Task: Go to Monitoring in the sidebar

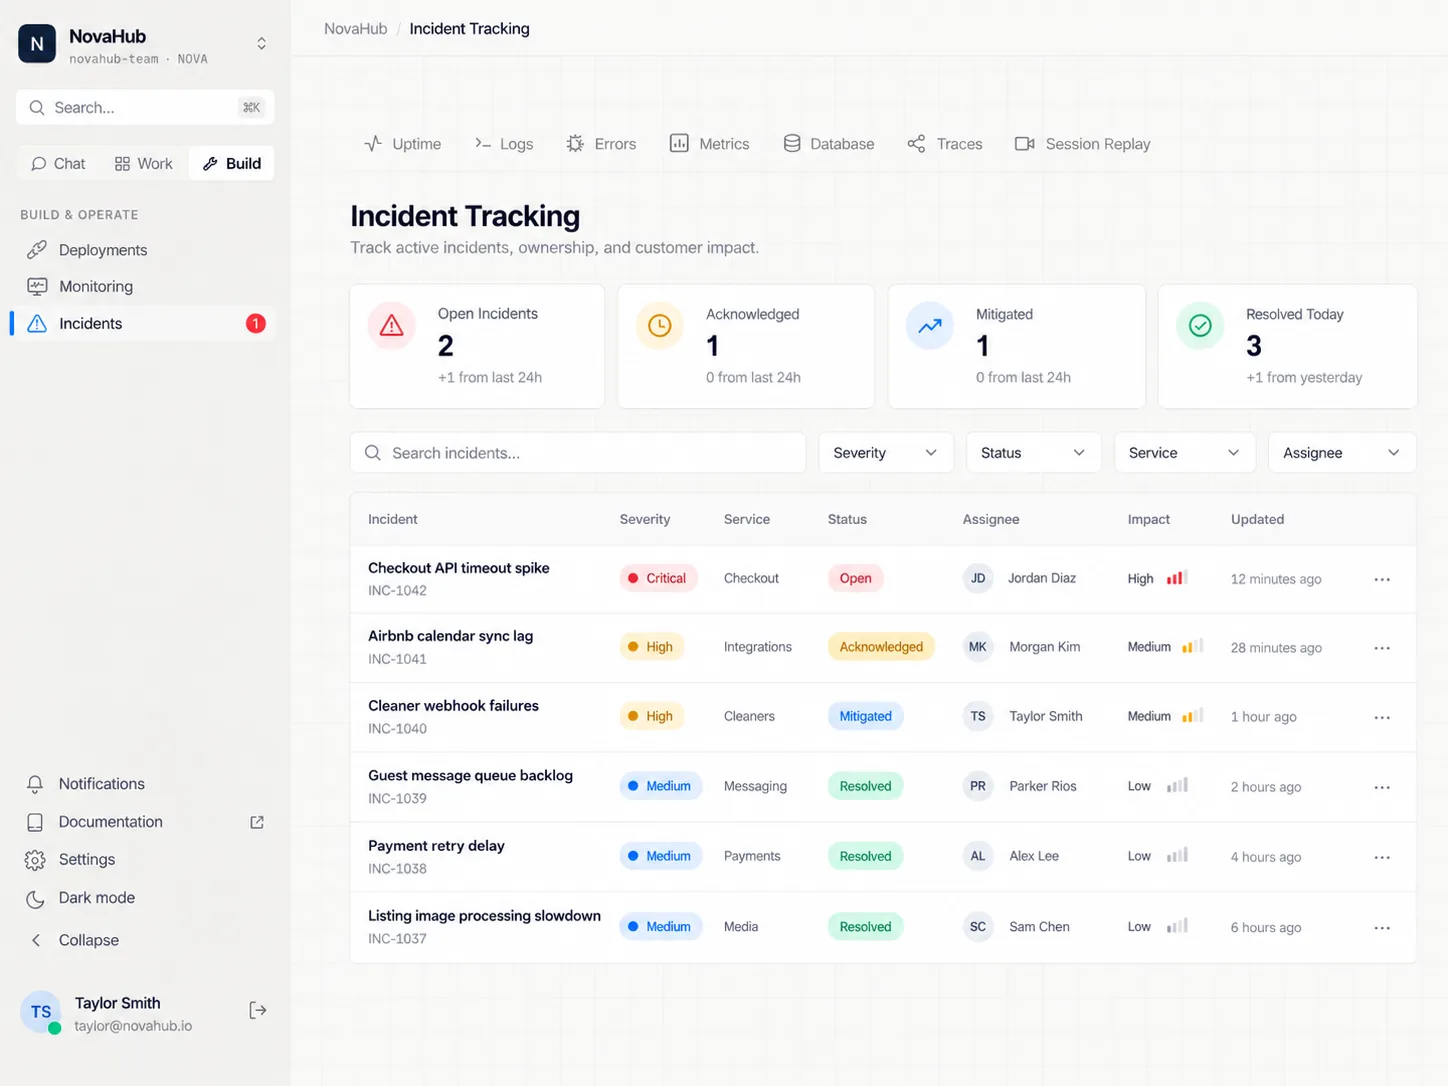Action: [x=145, y=286]
